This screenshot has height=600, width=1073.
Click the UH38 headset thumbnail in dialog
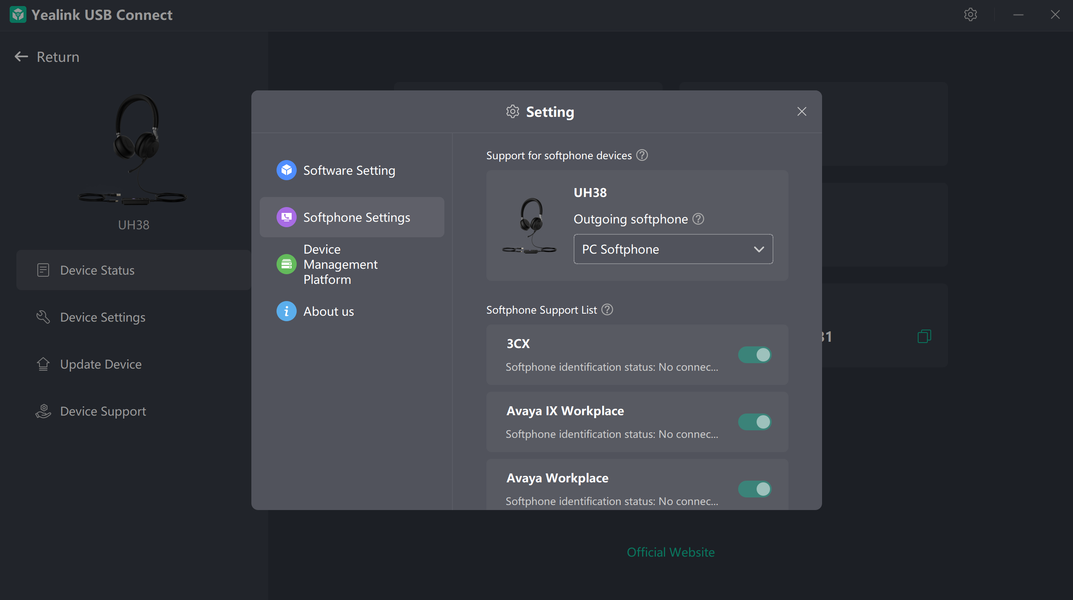pos(529,227)
